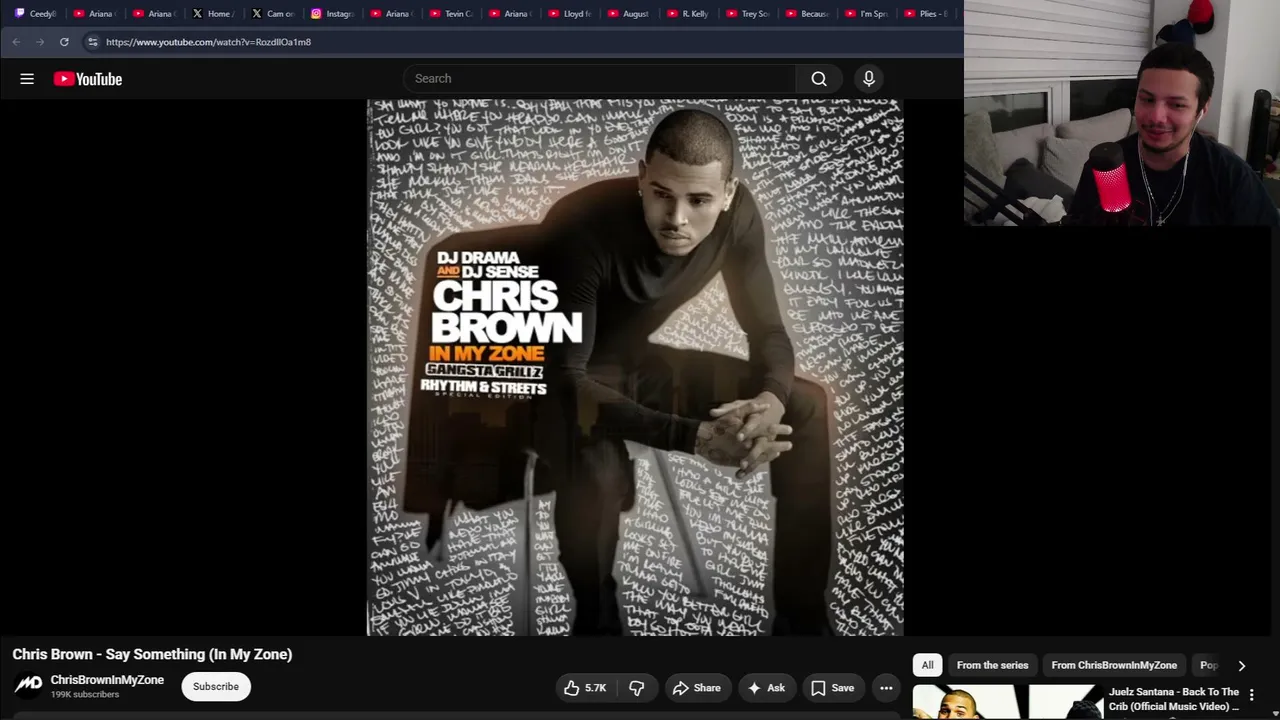
Task: Subscribe to ChrisBrownInMyZone
Action: tap(216, 687)
